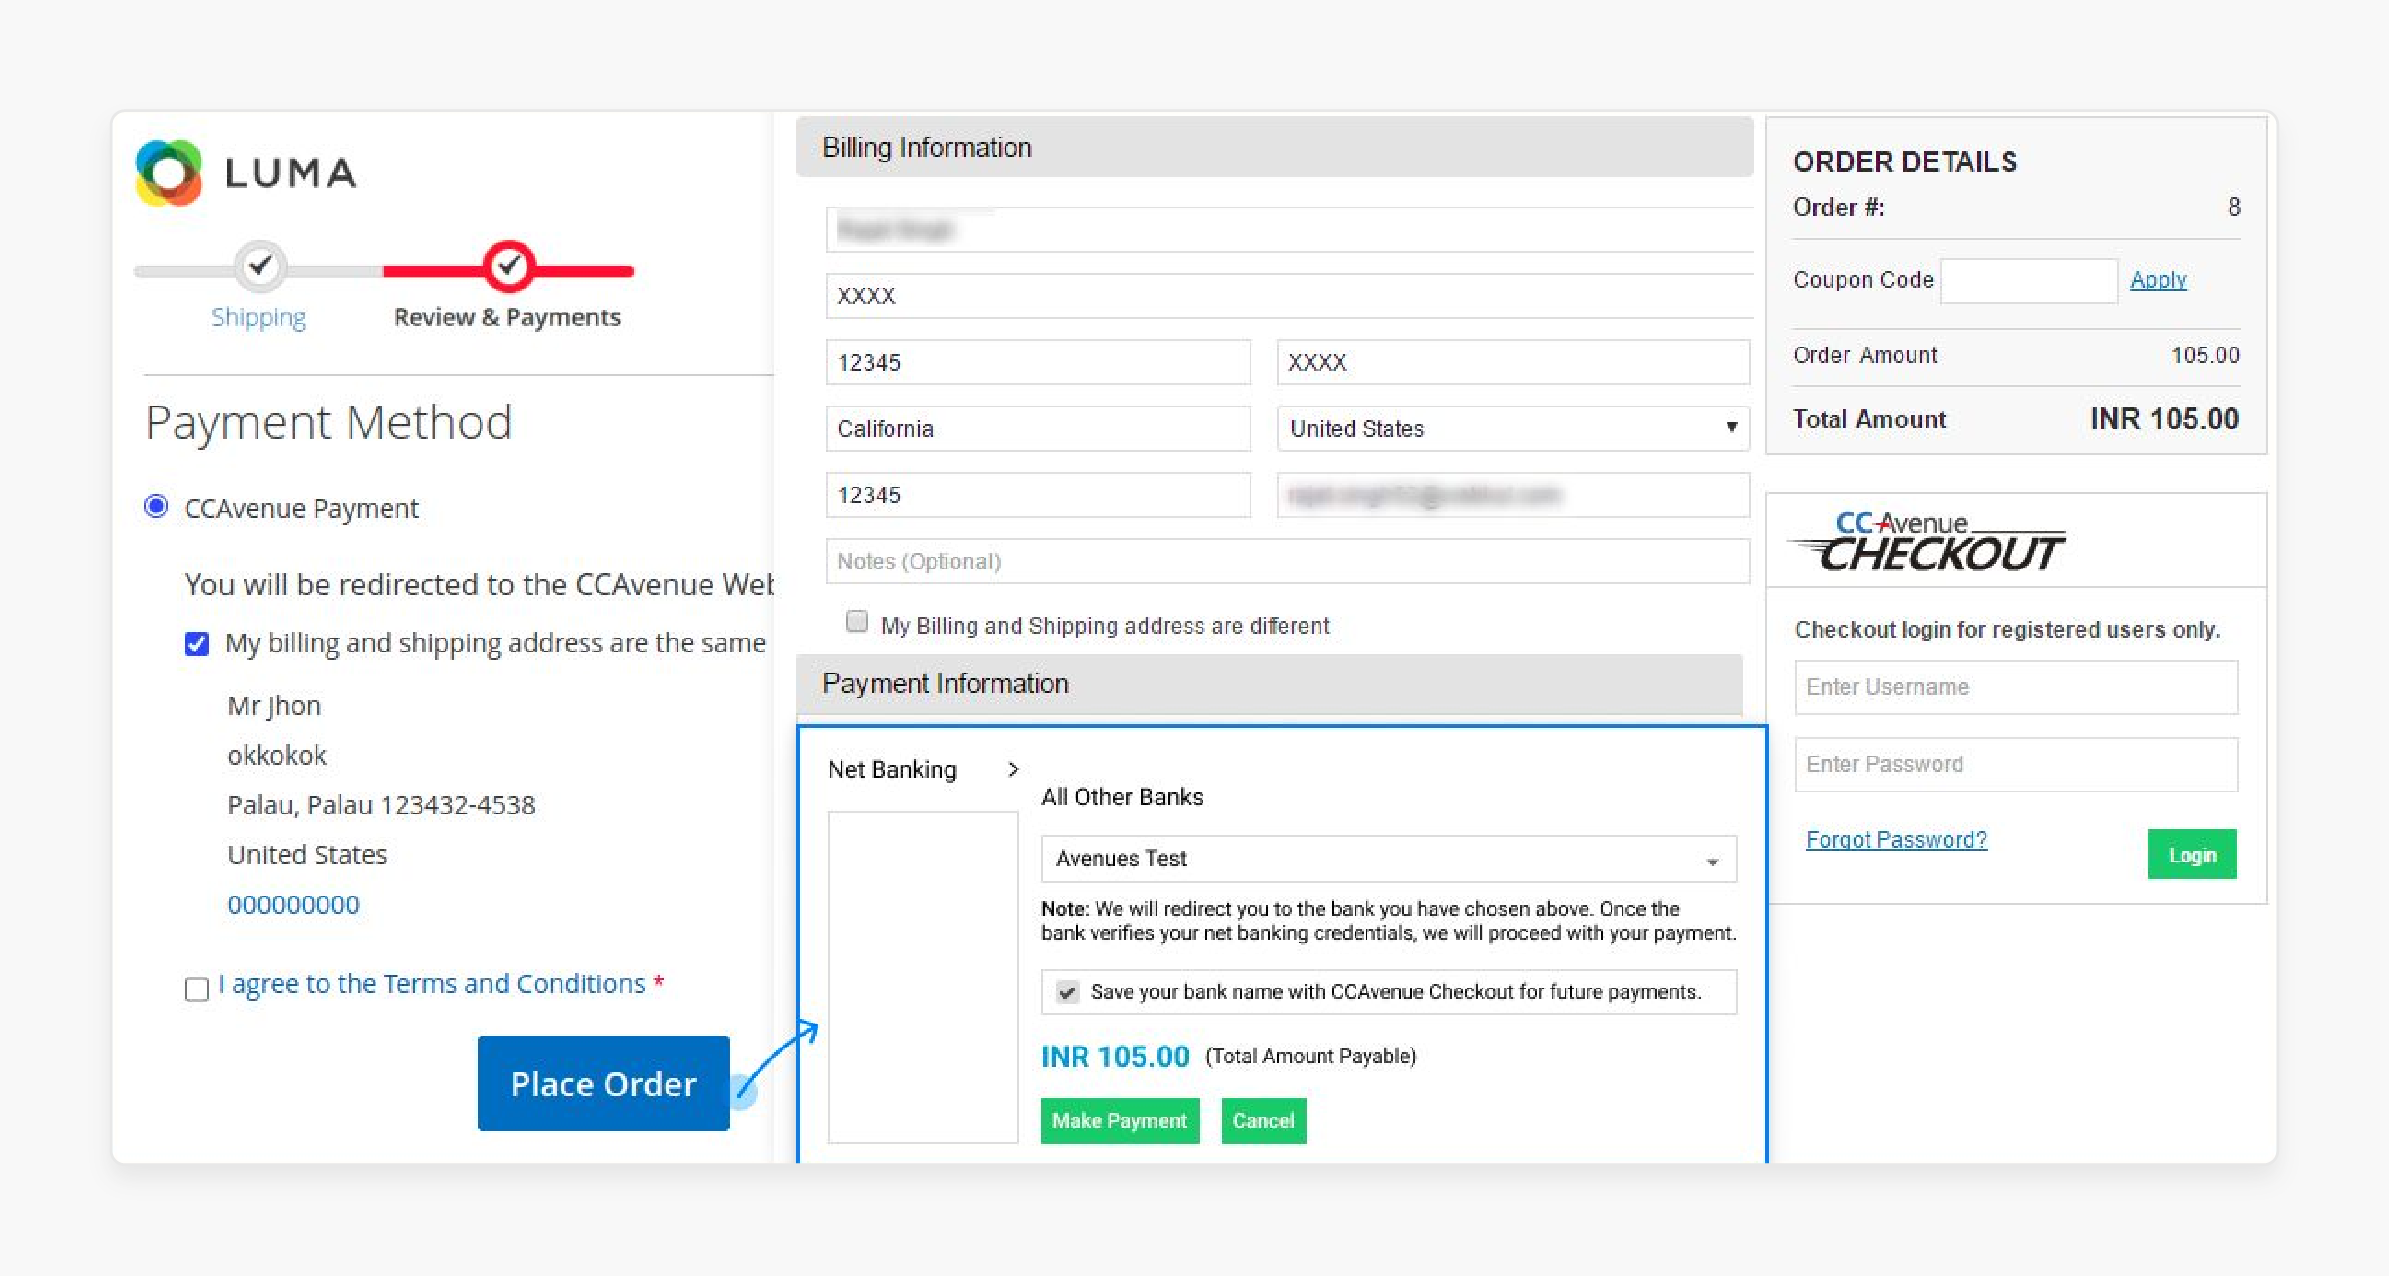Click the green Login button
Screen dimensions: 2389x1276
point(2192,855)
